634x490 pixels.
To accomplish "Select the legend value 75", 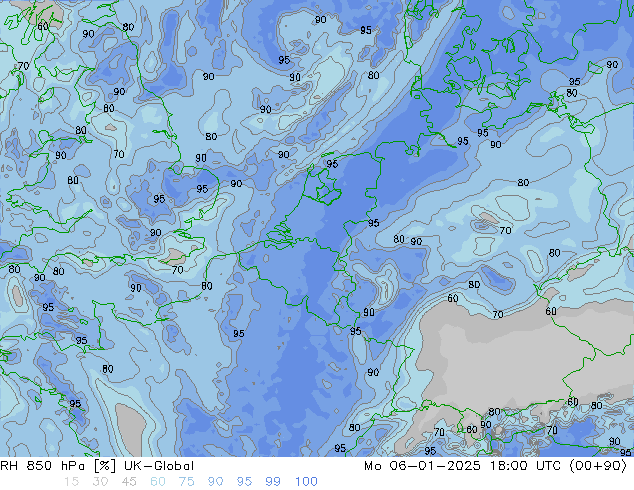I will [186, 482].
